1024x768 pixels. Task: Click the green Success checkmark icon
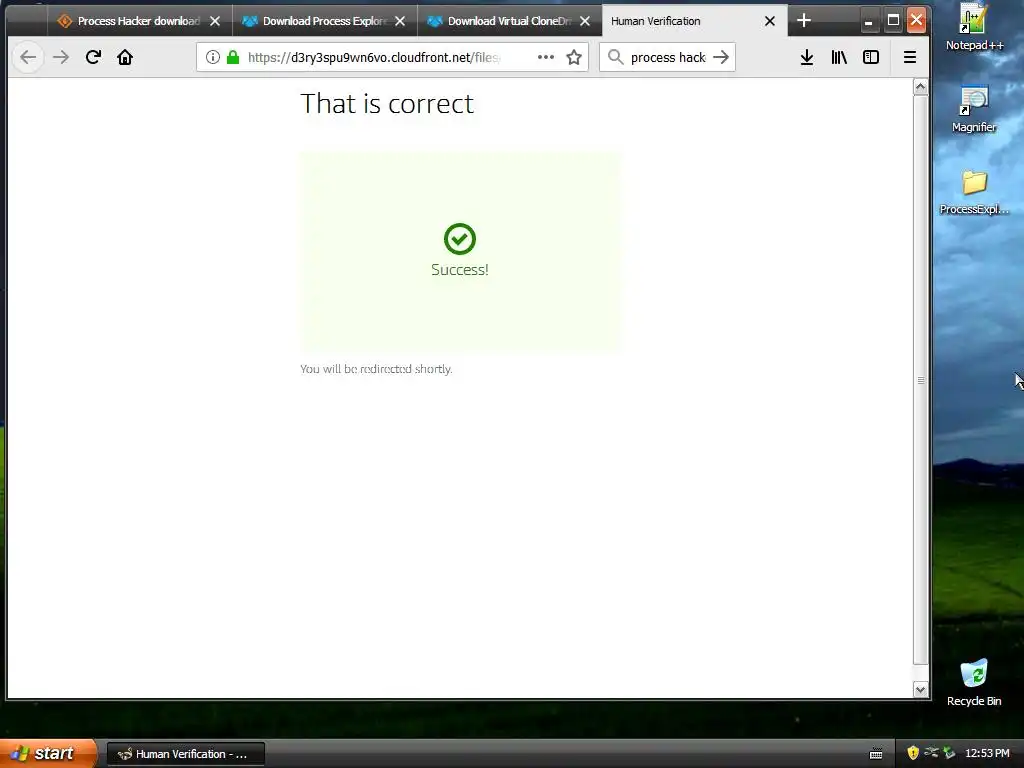coord(460,238)
